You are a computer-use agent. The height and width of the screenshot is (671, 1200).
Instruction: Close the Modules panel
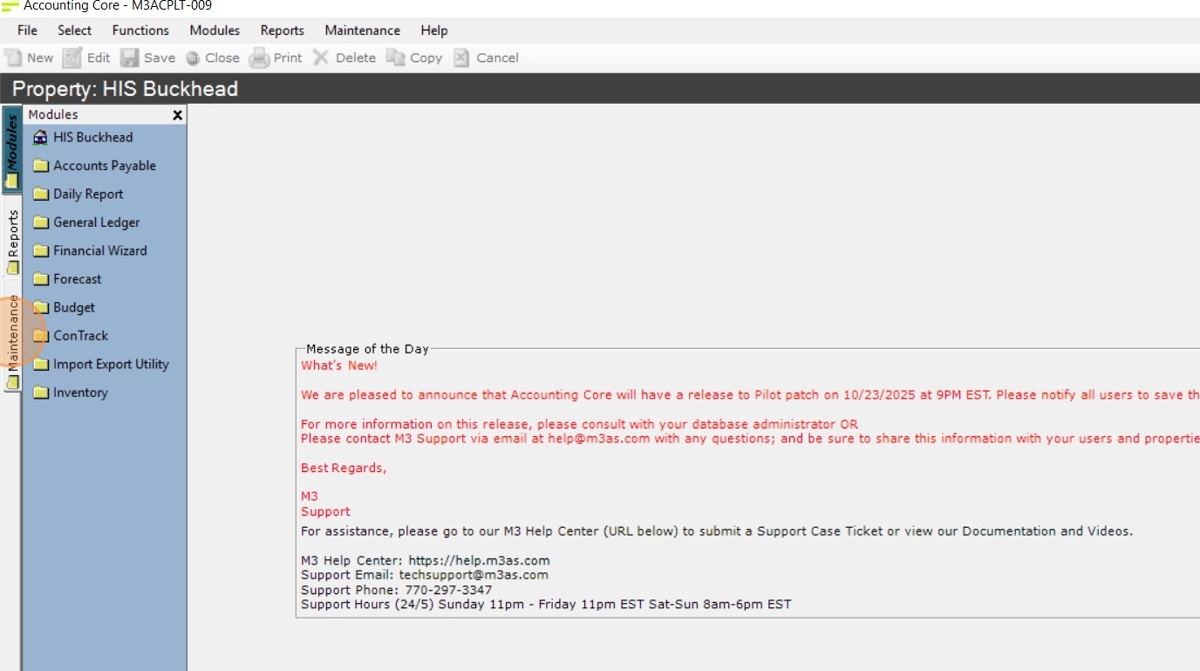[x=178, y=115]
